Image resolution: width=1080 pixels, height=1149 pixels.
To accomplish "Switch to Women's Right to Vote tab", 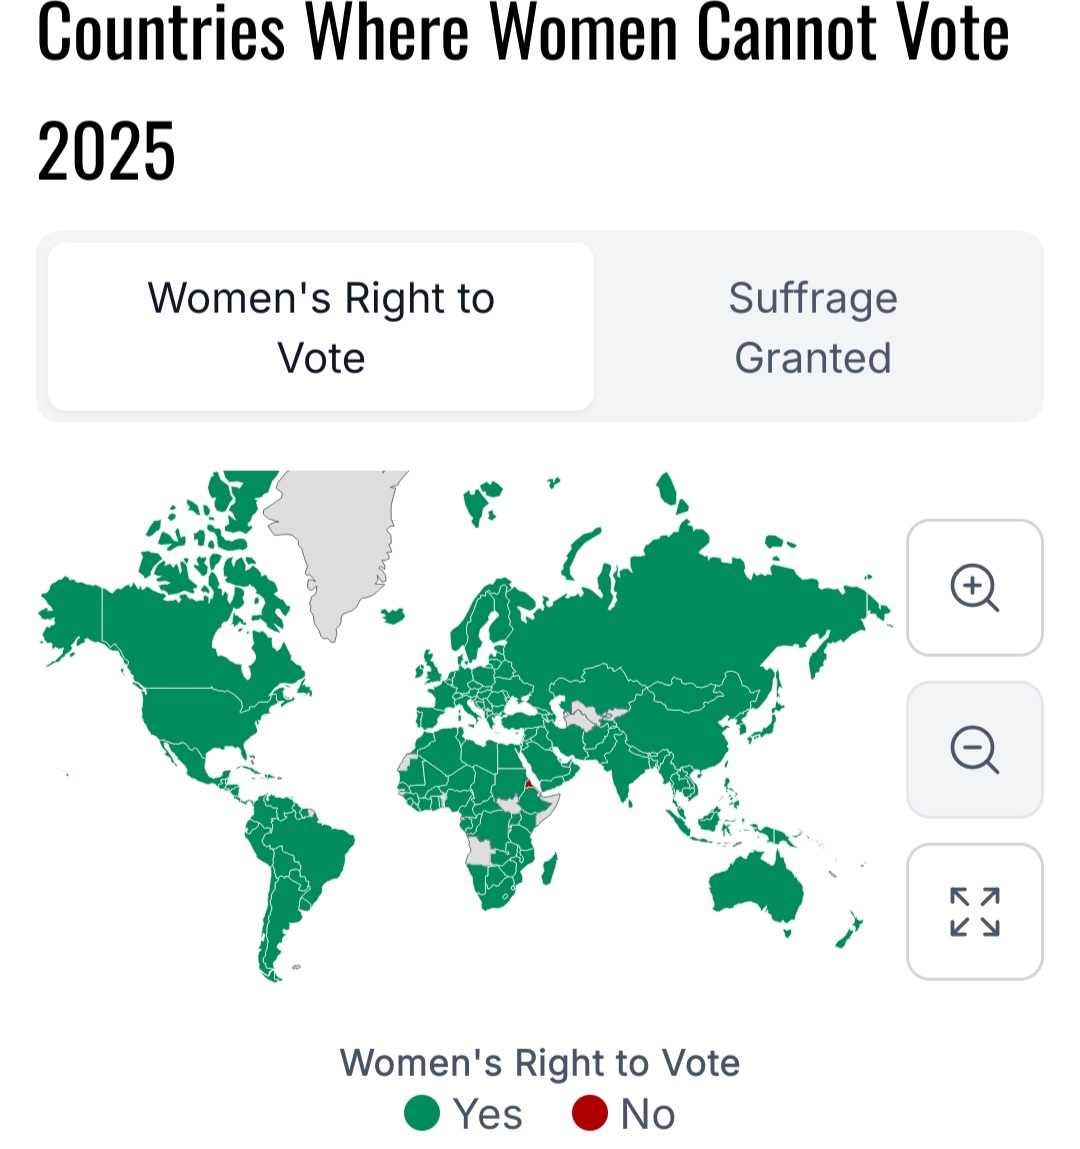I will (321, 327).
